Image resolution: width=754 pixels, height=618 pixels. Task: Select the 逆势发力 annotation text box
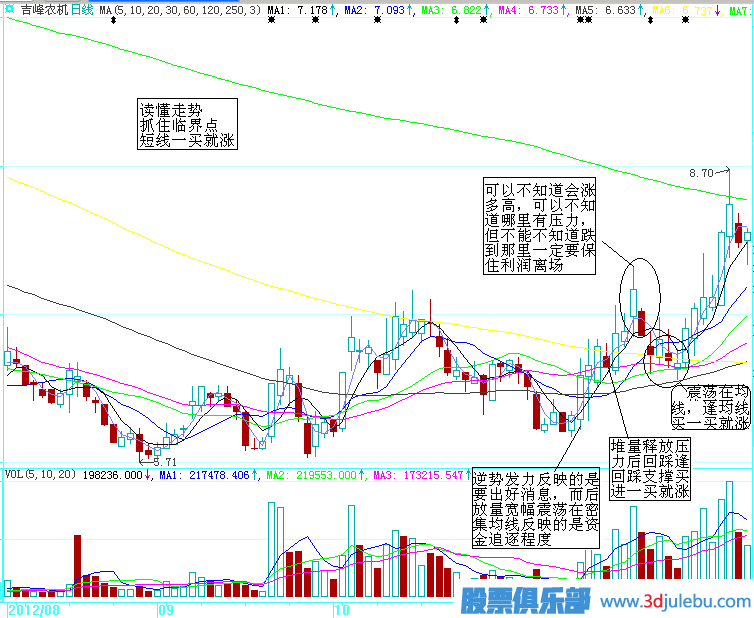535,512
